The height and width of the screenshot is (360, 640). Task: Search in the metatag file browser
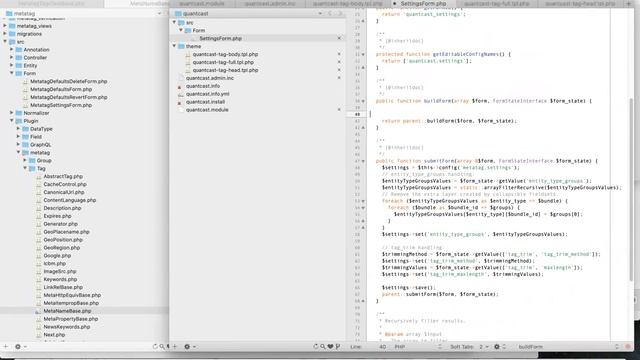(162, 347)
